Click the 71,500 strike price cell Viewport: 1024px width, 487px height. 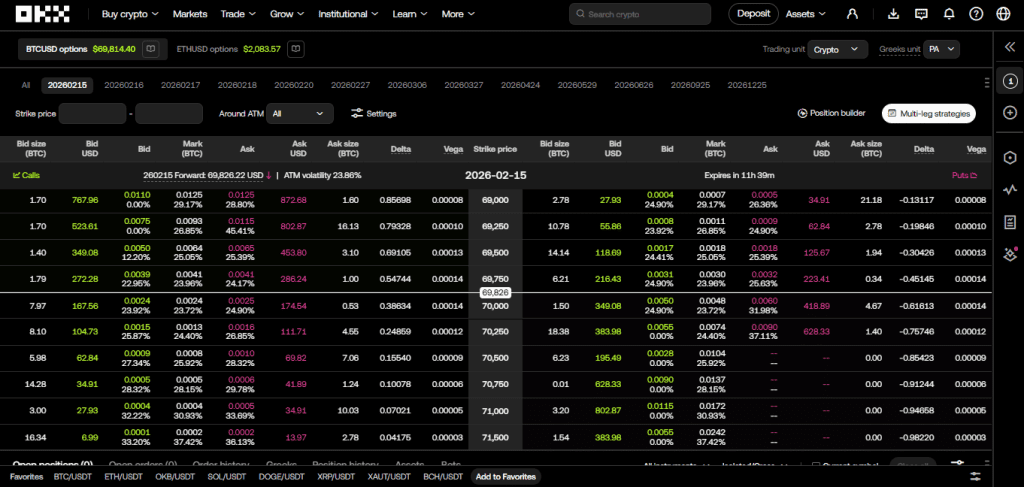495,437
